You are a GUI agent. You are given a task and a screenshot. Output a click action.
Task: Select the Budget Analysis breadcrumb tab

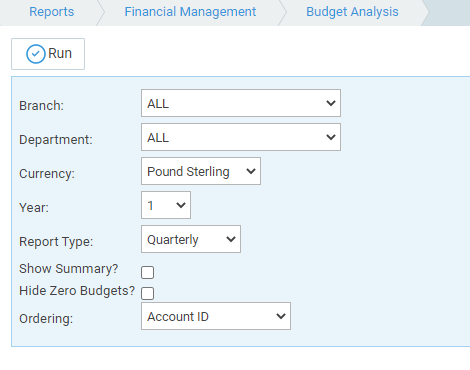(352, 12)
